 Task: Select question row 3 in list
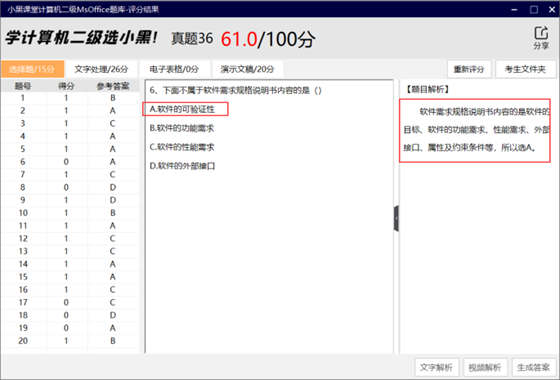(x=70, y=124)
